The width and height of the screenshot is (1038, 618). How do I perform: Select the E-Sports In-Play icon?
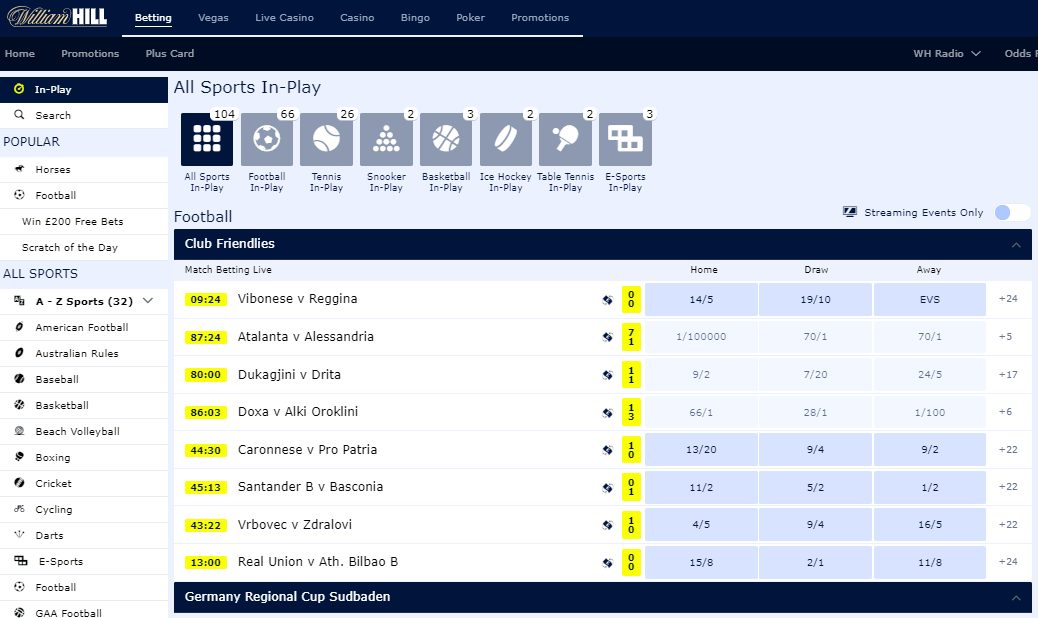tap(625, 140)
